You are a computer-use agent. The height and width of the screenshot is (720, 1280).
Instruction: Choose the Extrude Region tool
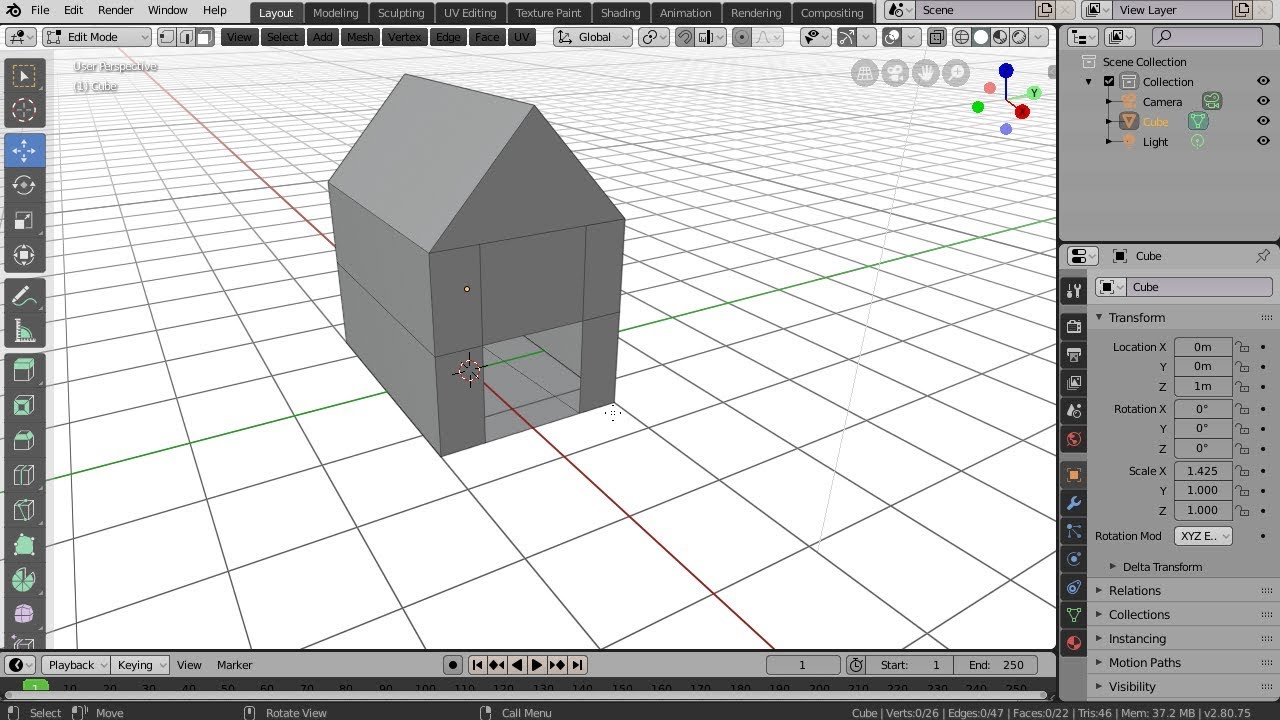pos(24,371)
